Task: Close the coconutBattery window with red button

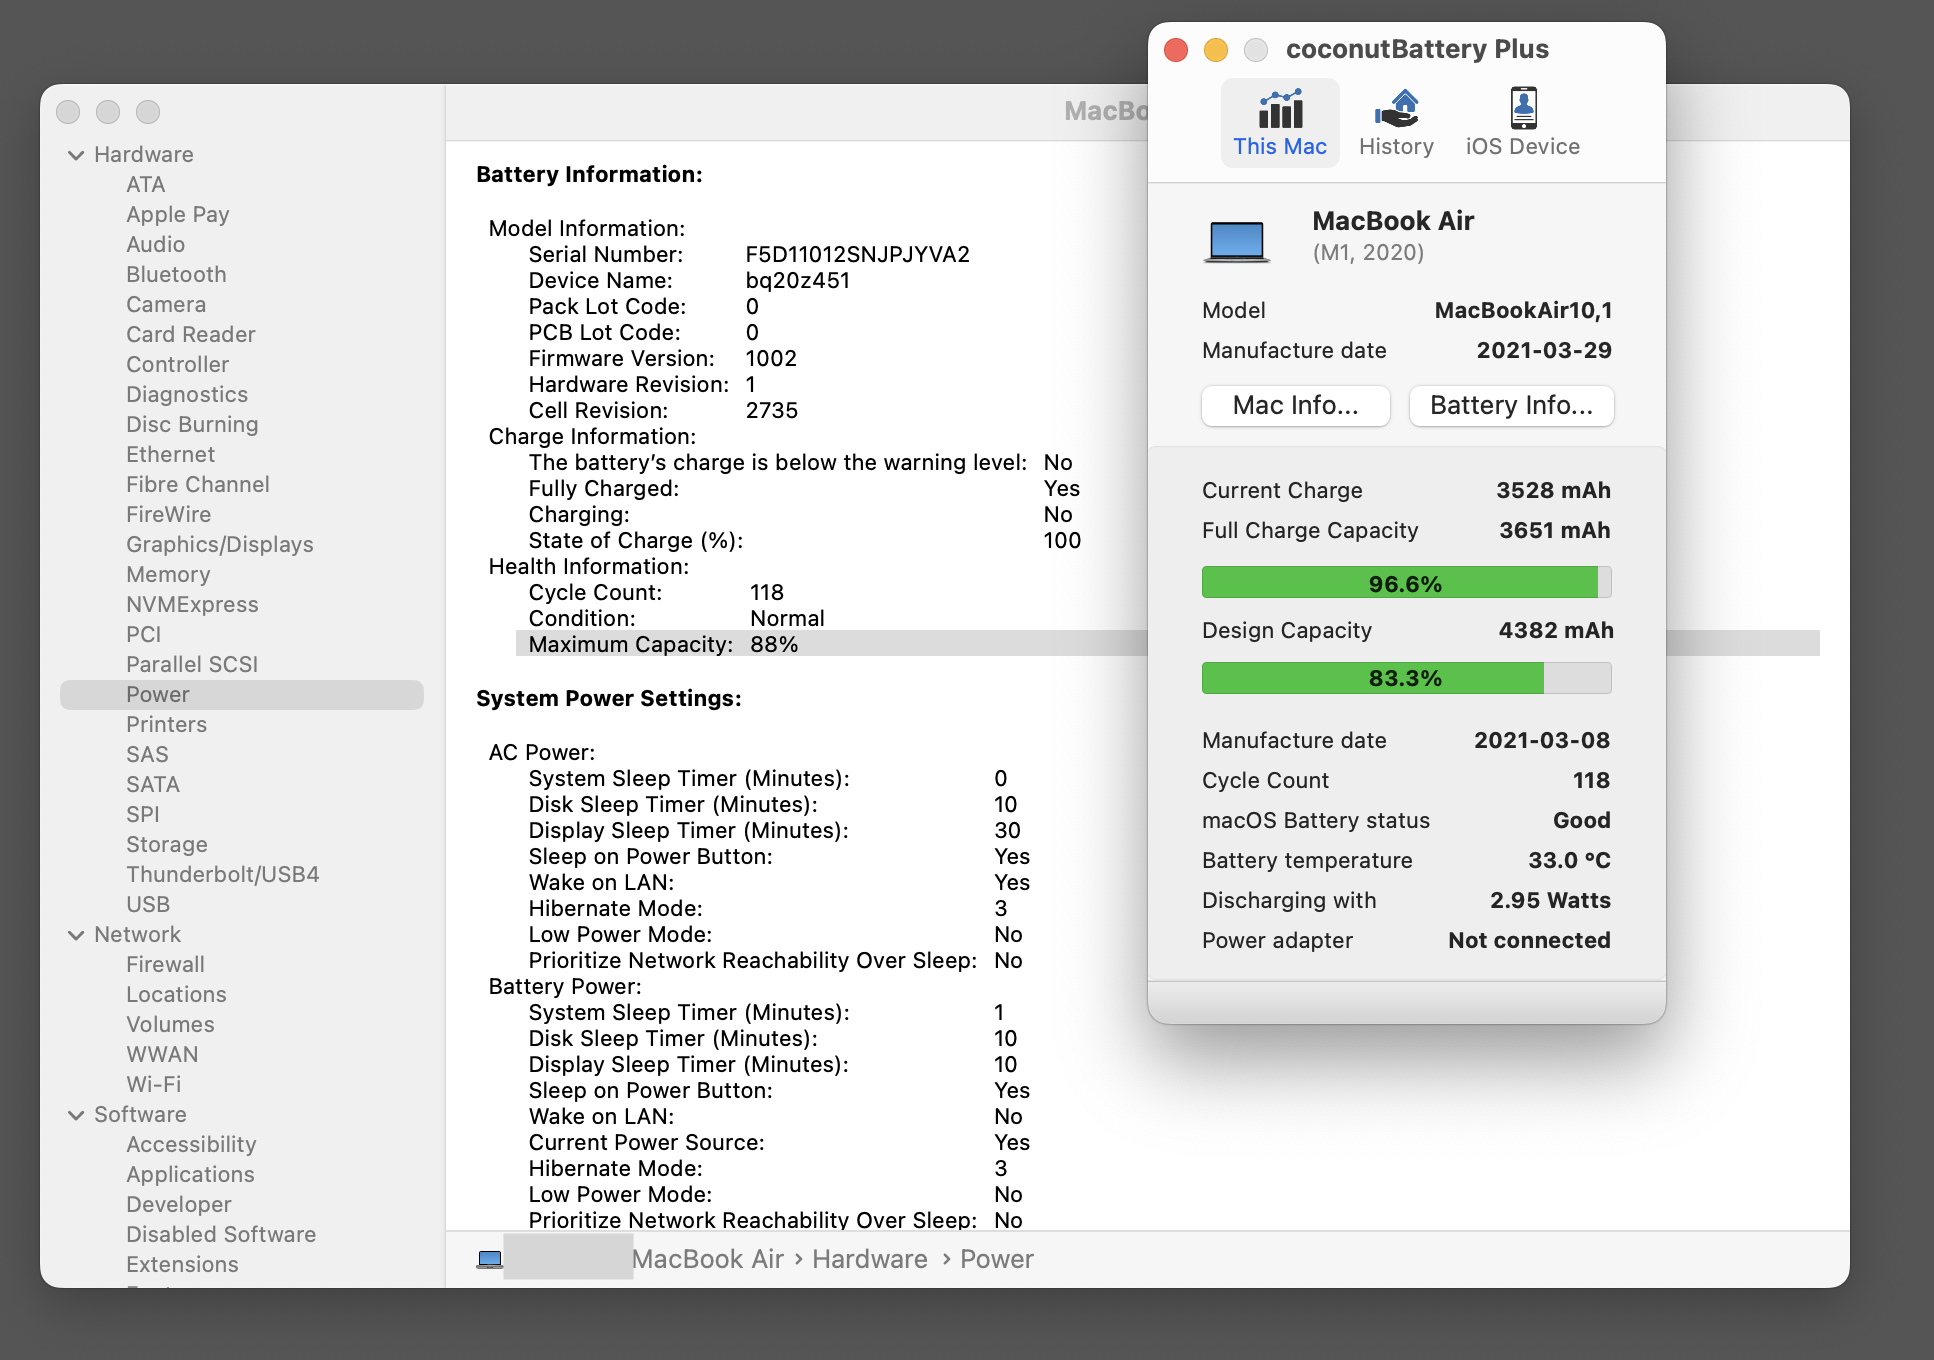Action: 1176,50
